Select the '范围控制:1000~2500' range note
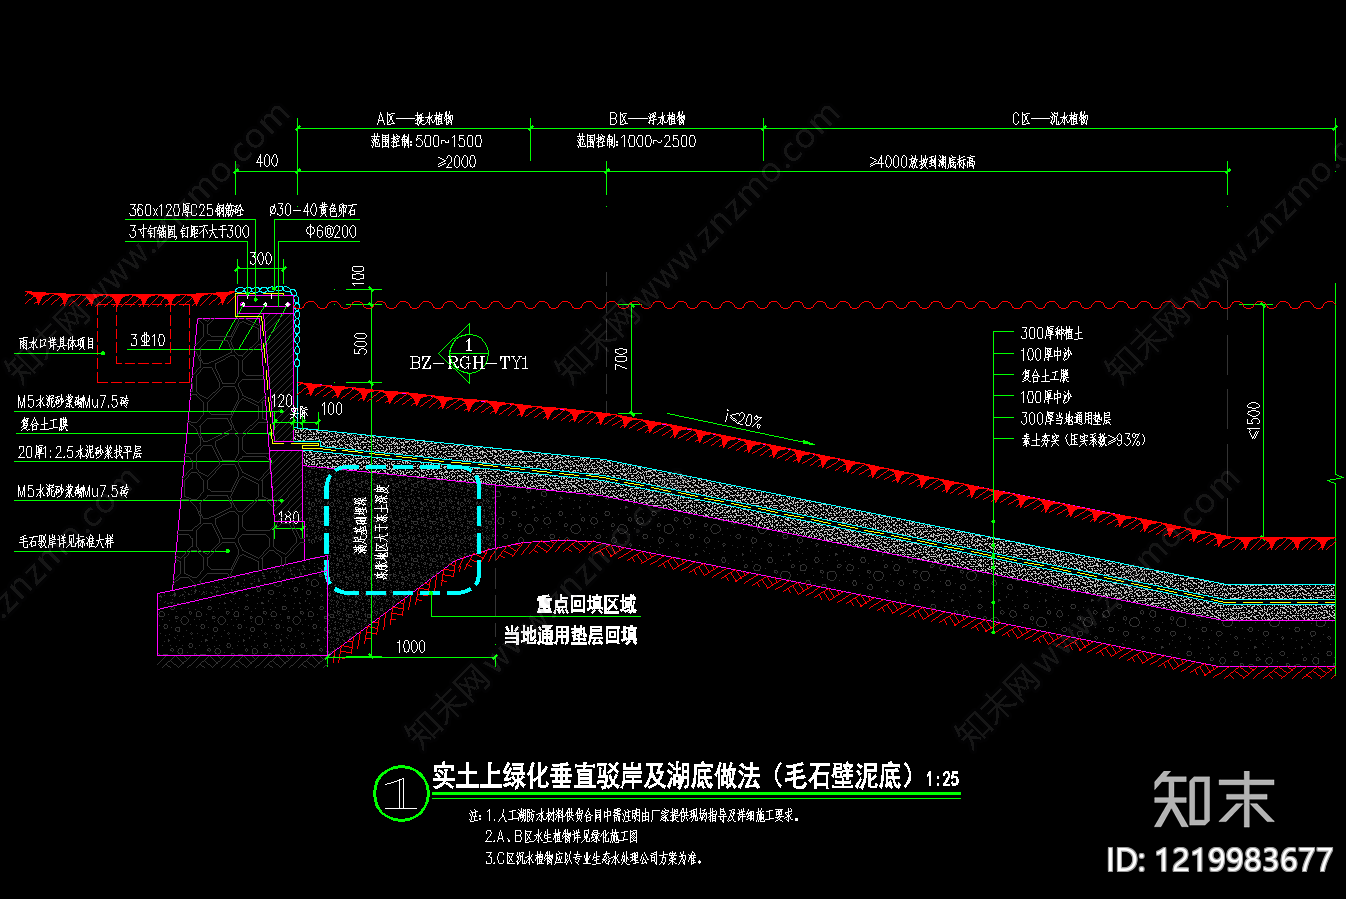Screen dimensions: 1346x899 [x=636, y=142]
